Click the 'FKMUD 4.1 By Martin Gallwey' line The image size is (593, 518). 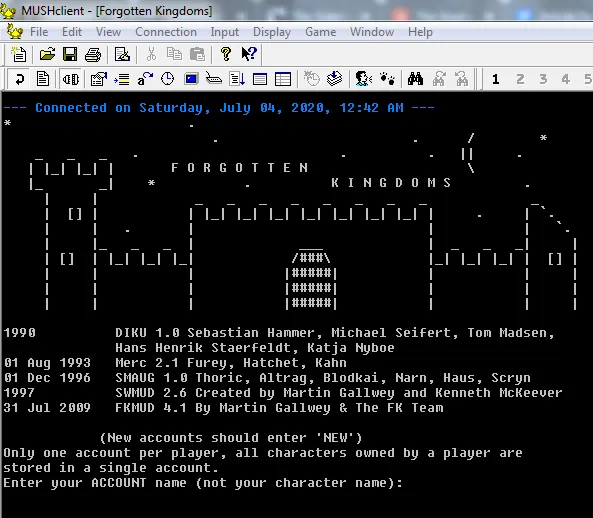click(279, 408)
